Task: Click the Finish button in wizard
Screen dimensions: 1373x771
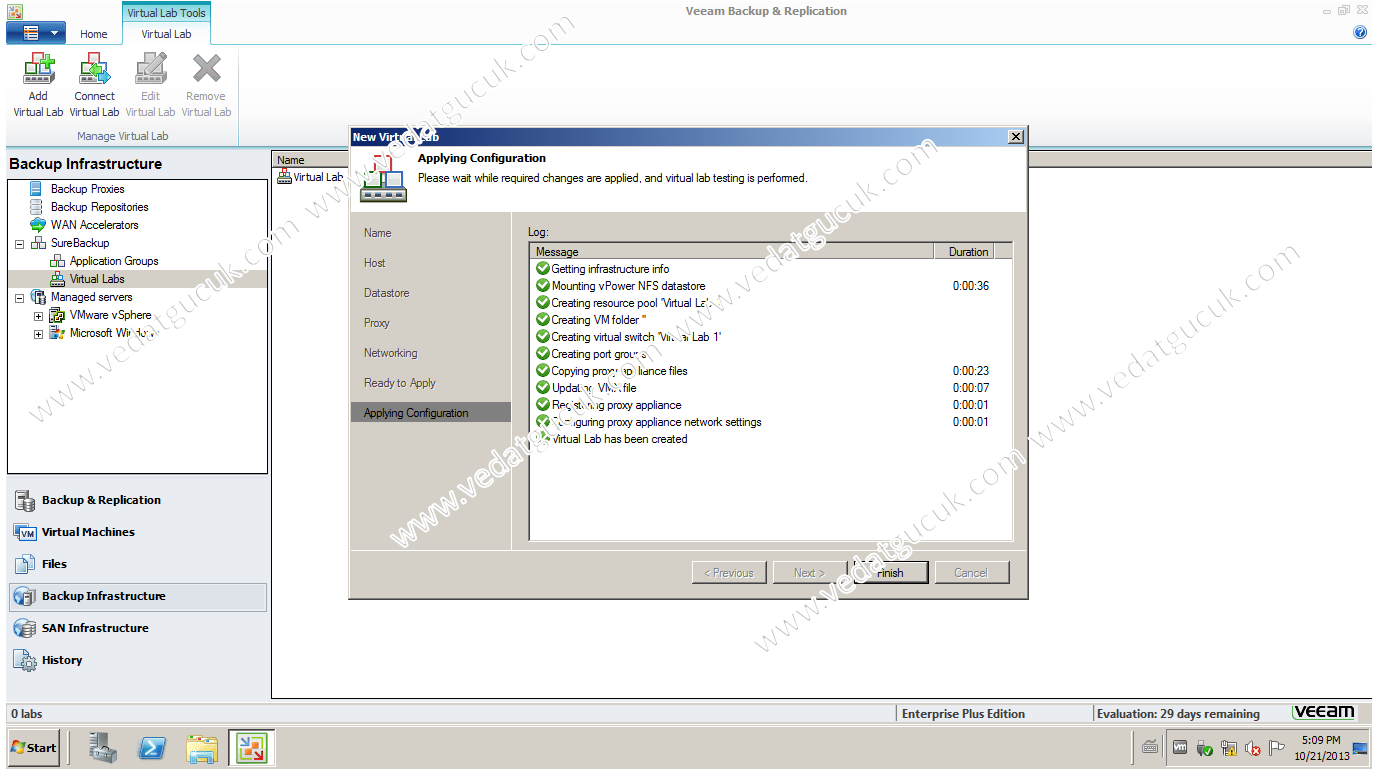Action: point(890,573)
